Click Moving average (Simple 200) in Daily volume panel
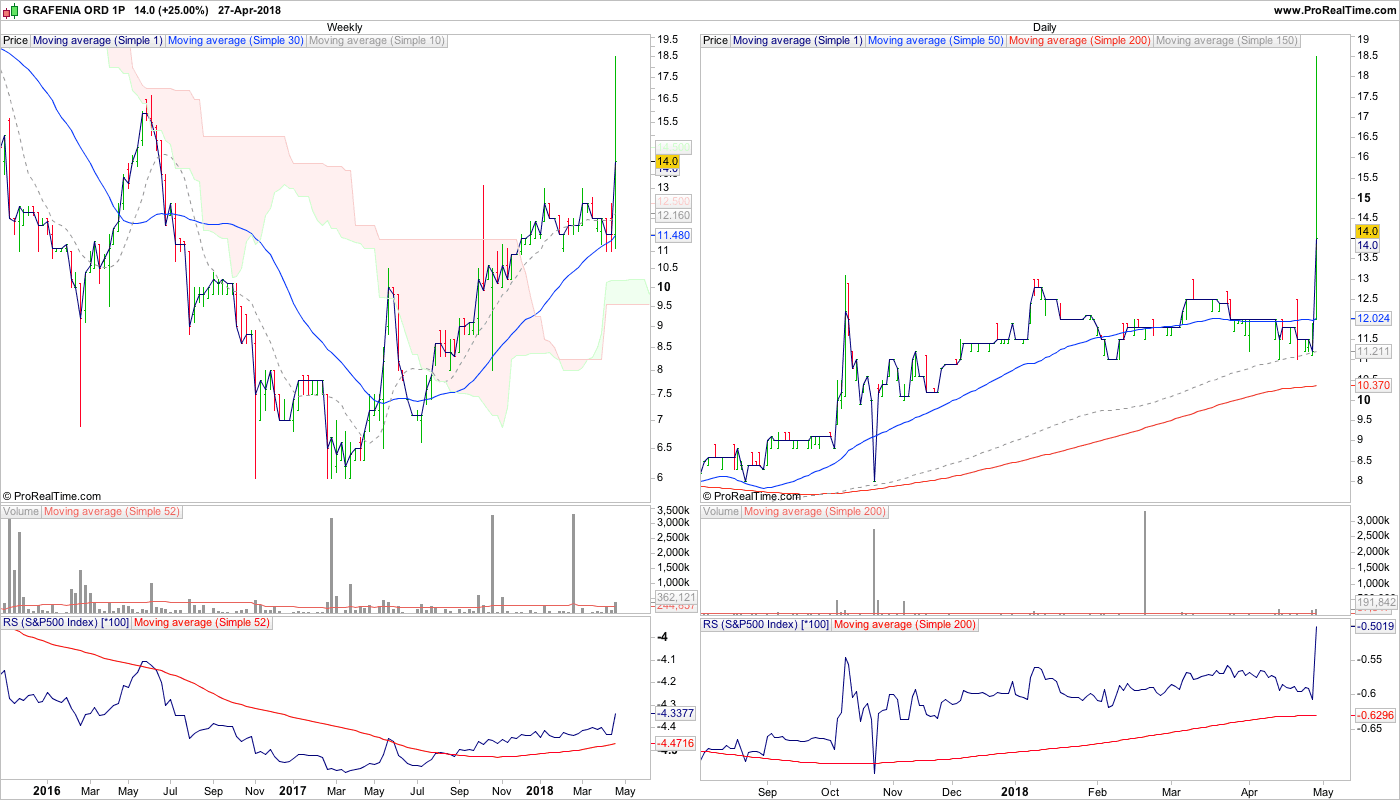Viewport: 1400px width, 800px height. click(815, 512)
